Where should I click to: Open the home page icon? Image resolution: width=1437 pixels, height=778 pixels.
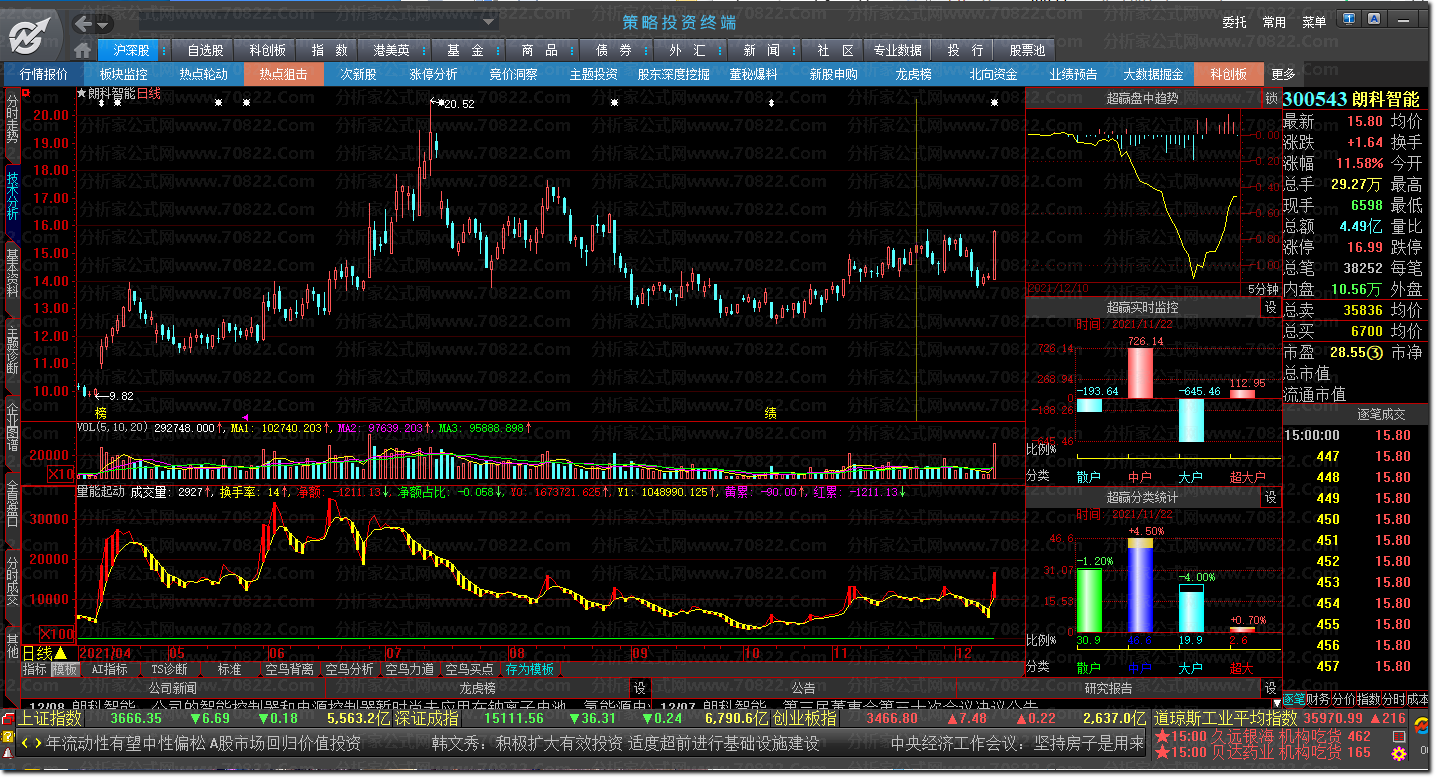(x=82, y=50)
